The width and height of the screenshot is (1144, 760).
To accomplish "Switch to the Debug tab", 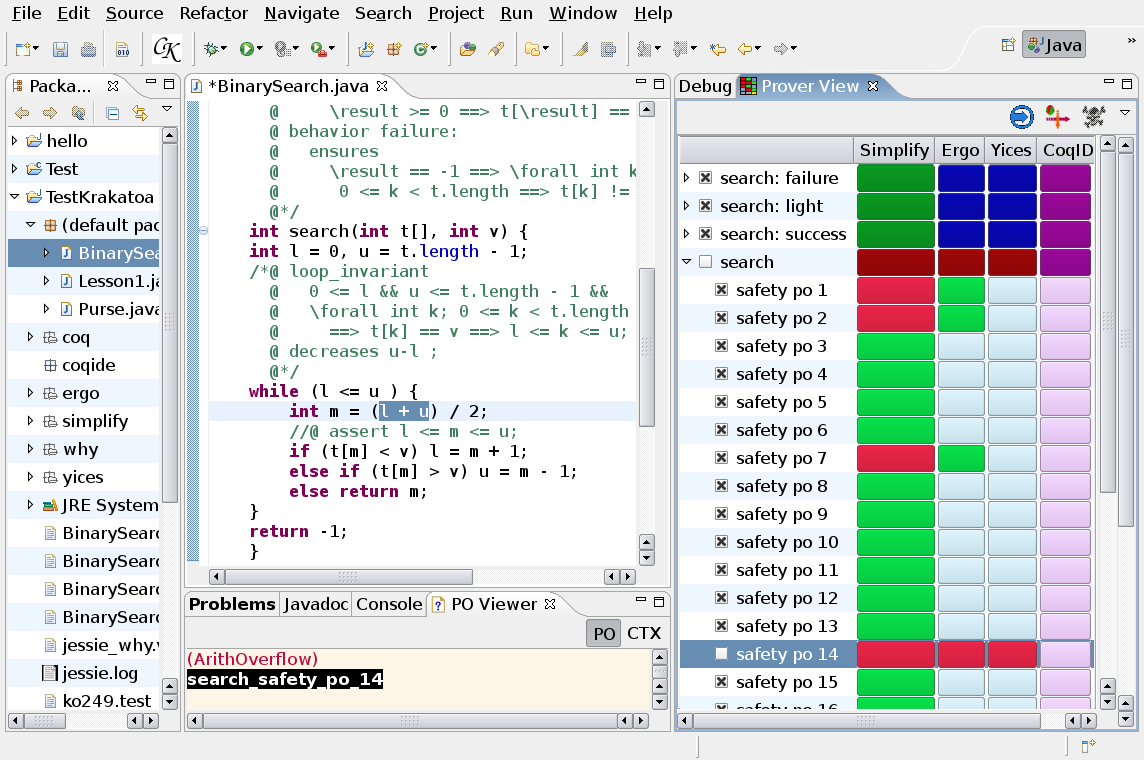I will [x=705, y=86].
